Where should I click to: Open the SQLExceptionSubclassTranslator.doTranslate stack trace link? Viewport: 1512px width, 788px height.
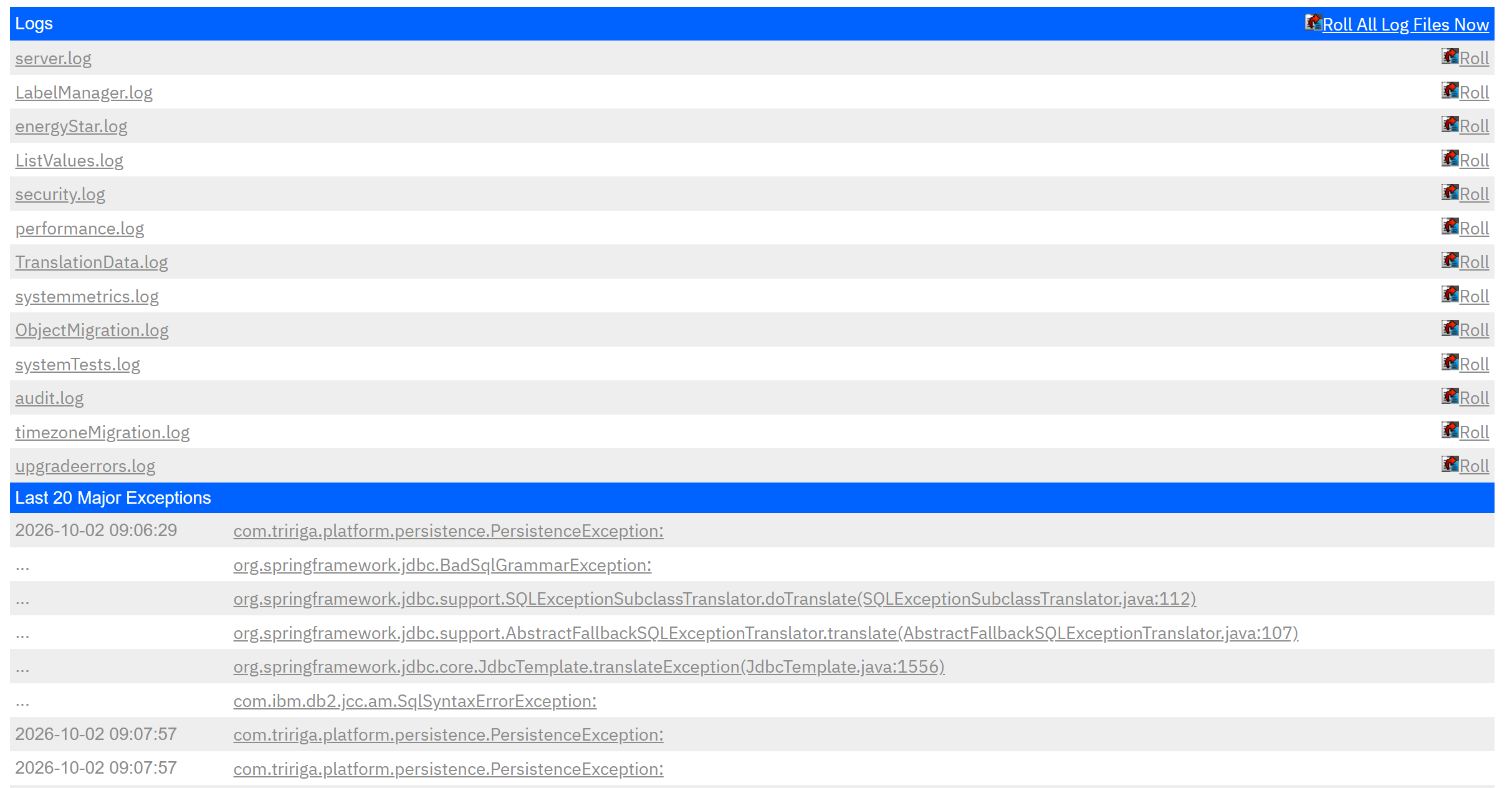715,599
